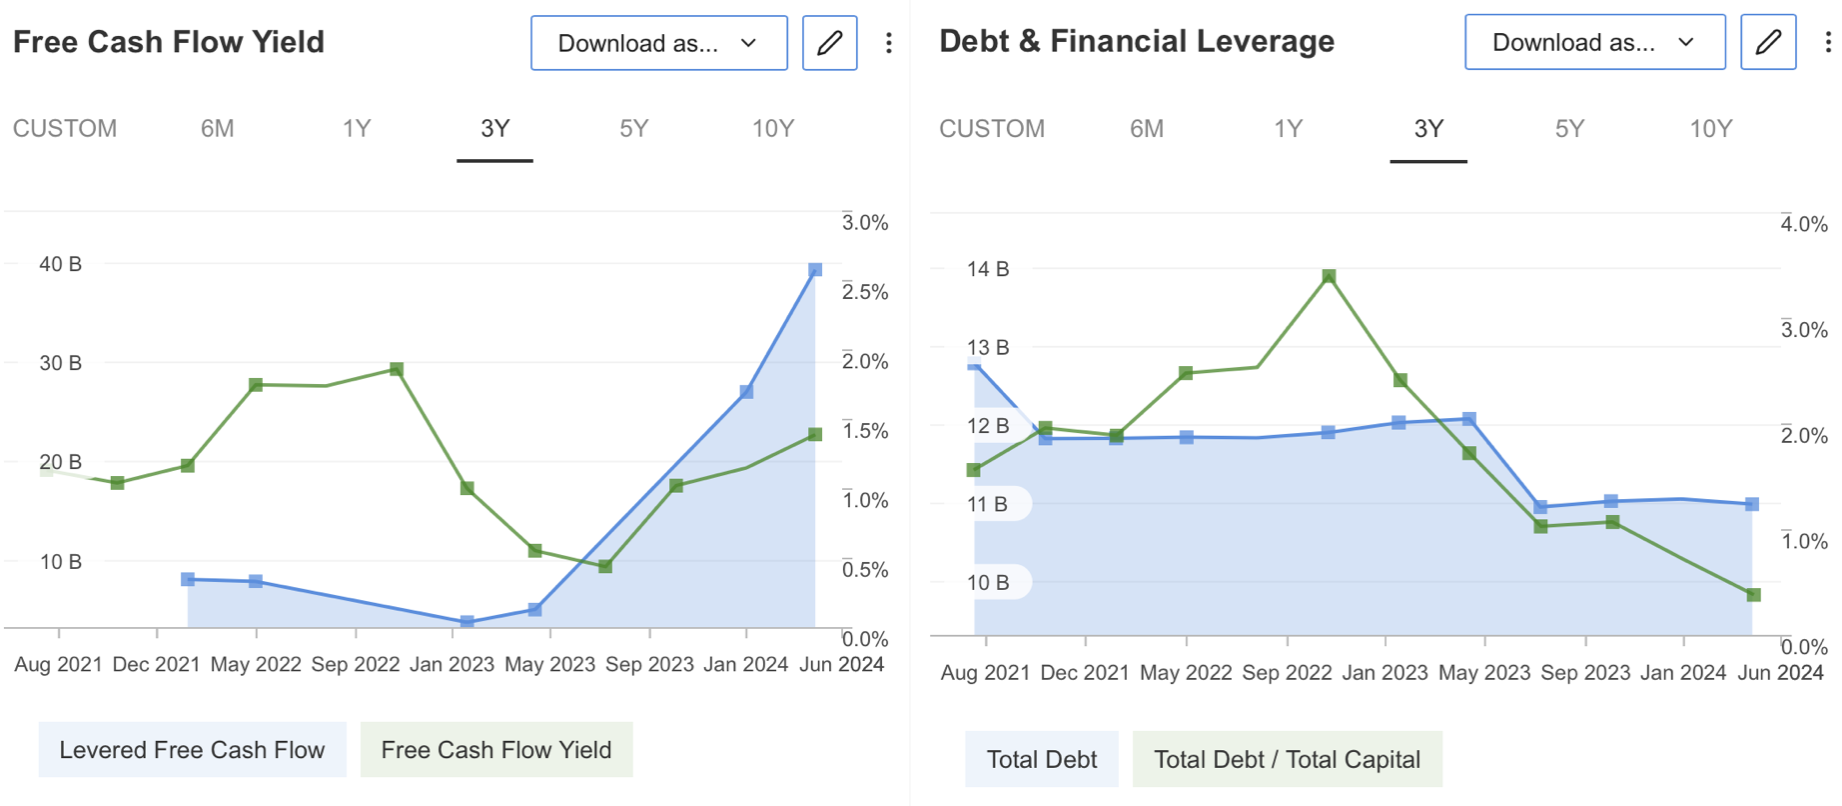Toggle the Total Debt legend series
The height and width of the screenshot is (806, 1842).
click(1042, 759)
